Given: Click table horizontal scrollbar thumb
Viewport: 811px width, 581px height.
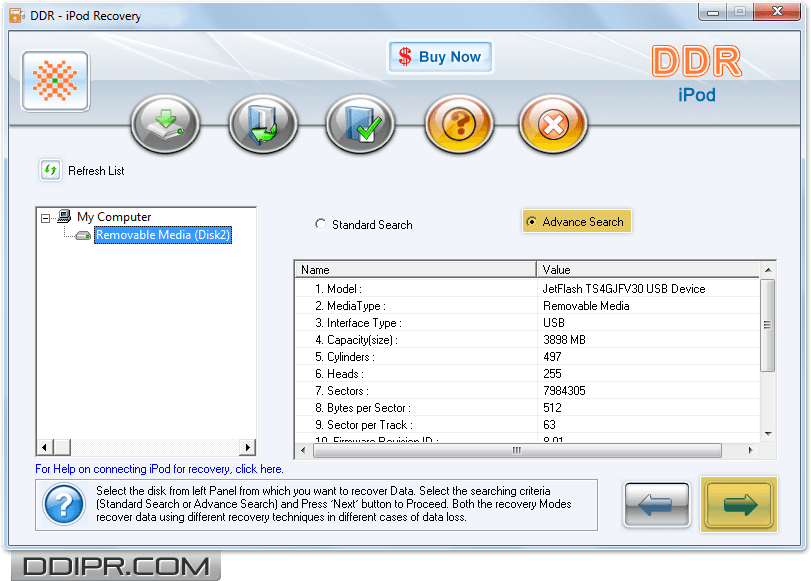Looking at the screenshot, I should coord(517,451).
